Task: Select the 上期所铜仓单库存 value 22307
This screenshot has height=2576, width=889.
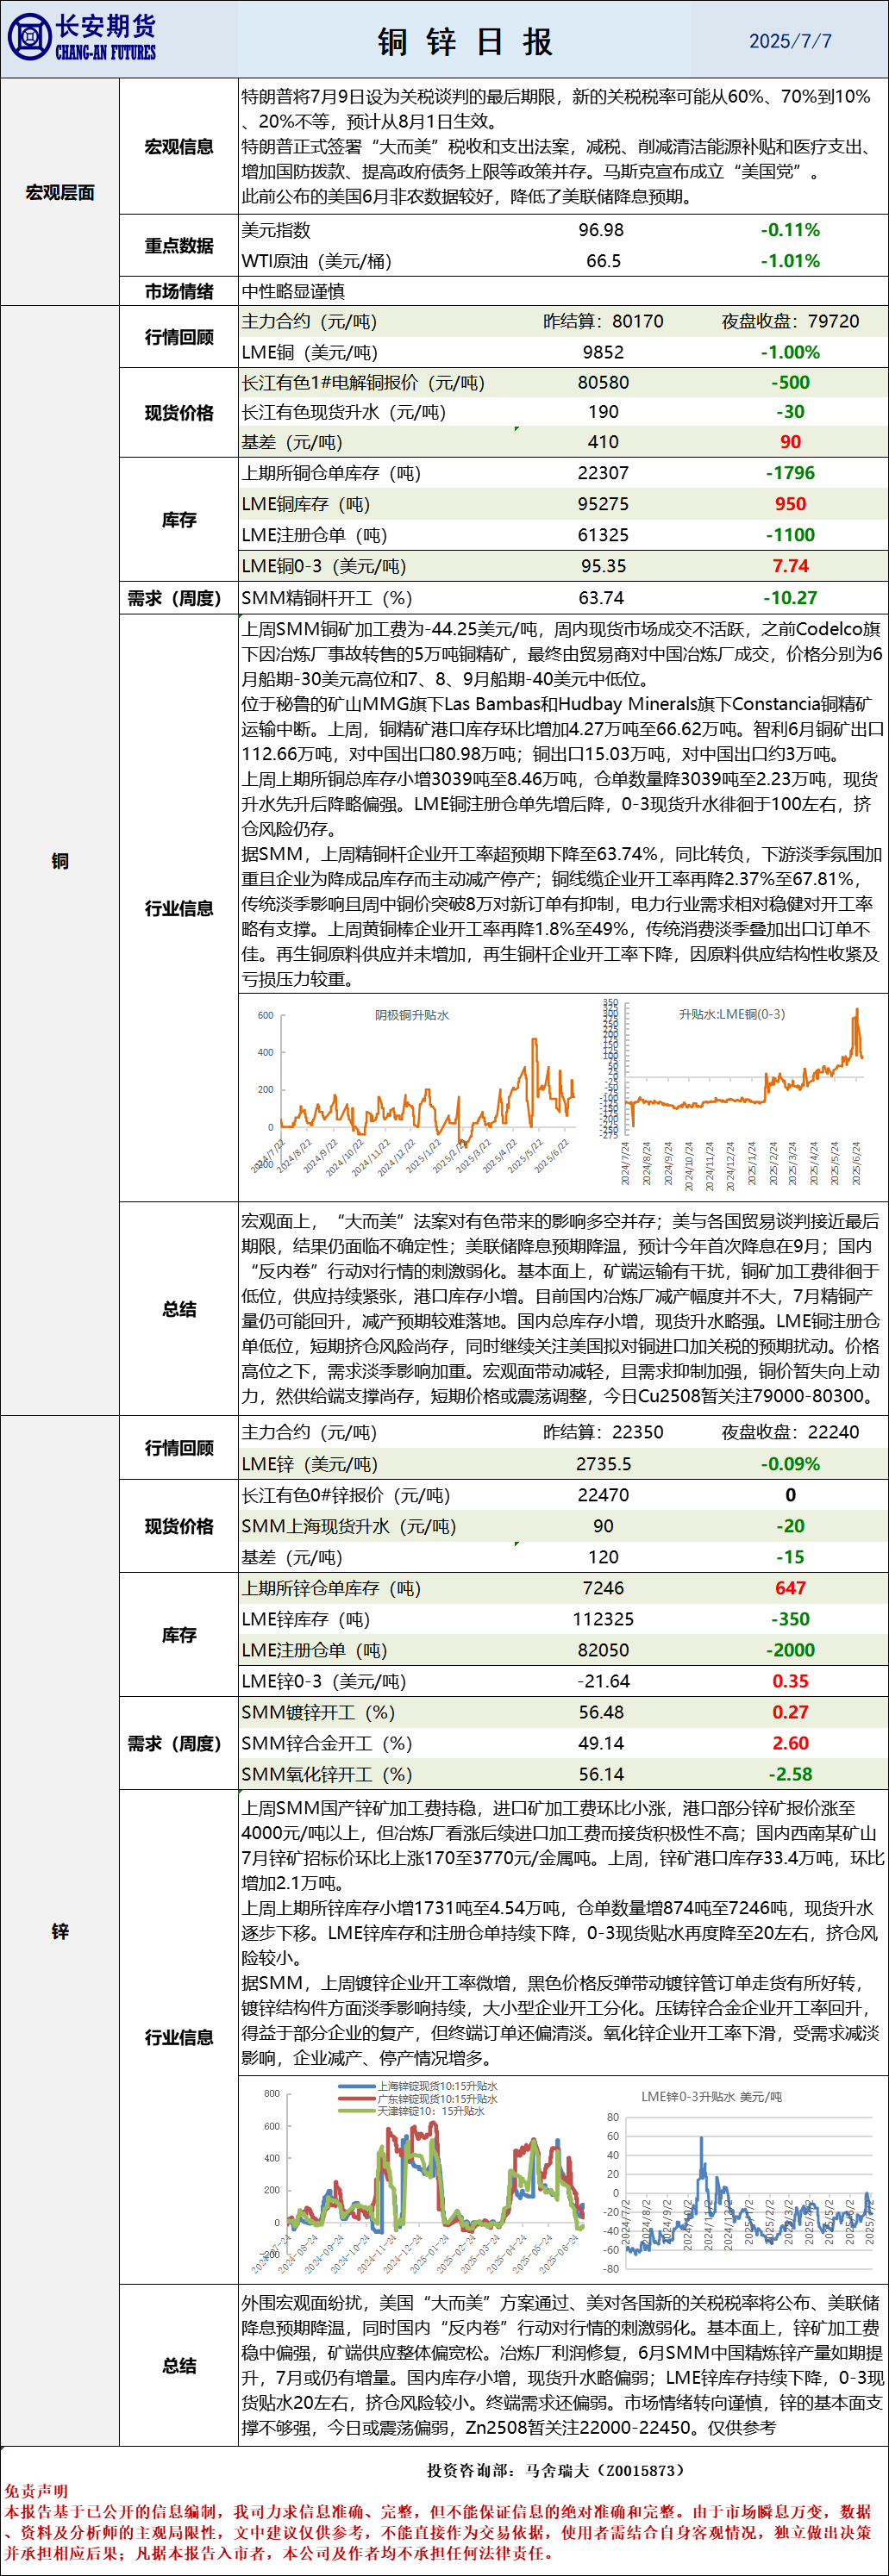Action: [x=603, y=473]
